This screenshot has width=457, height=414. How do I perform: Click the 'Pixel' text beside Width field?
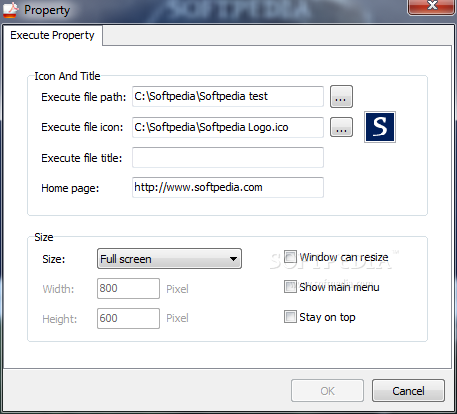point(177,289)
